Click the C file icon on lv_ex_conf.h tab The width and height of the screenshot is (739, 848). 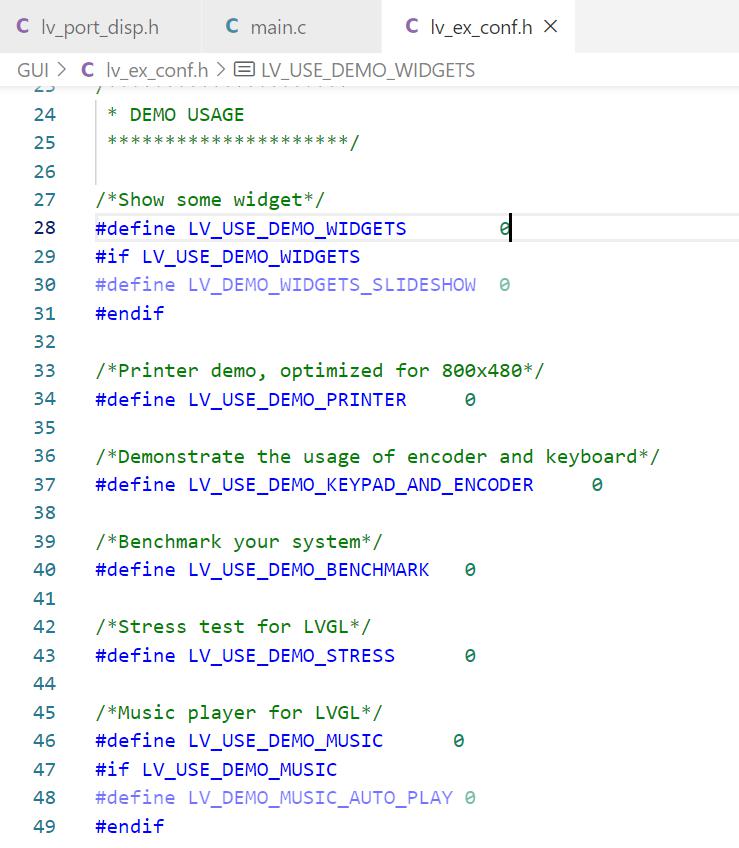(412, 26)
